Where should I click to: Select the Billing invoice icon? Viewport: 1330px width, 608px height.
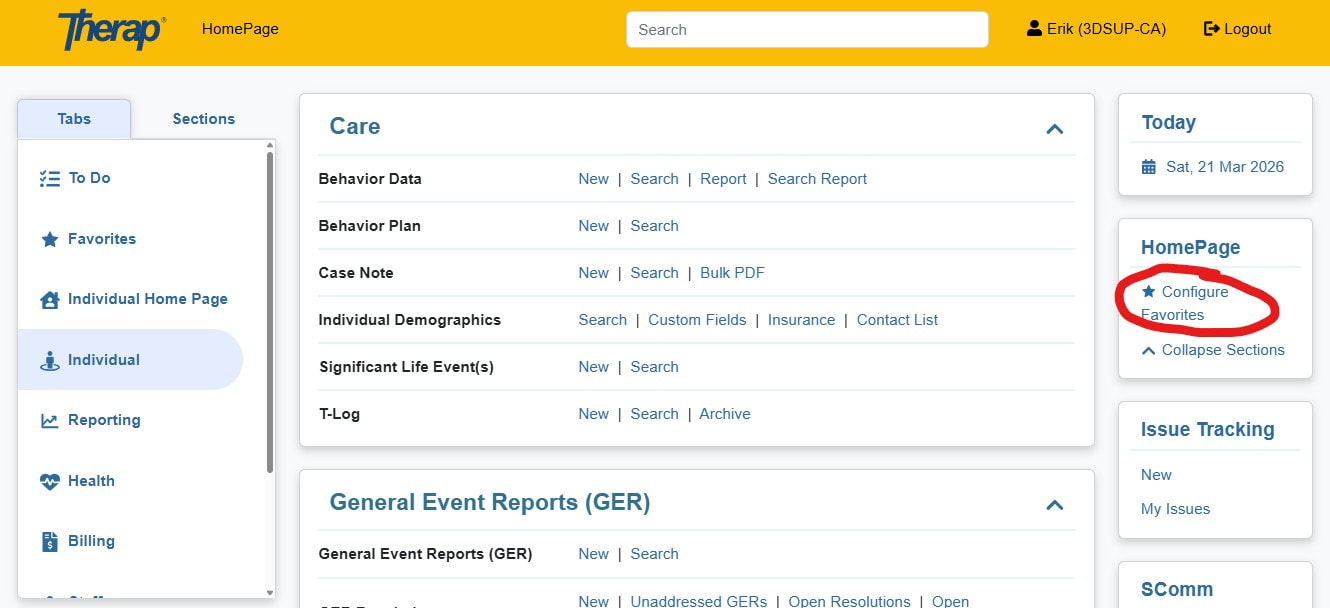(x=49, y=542)
